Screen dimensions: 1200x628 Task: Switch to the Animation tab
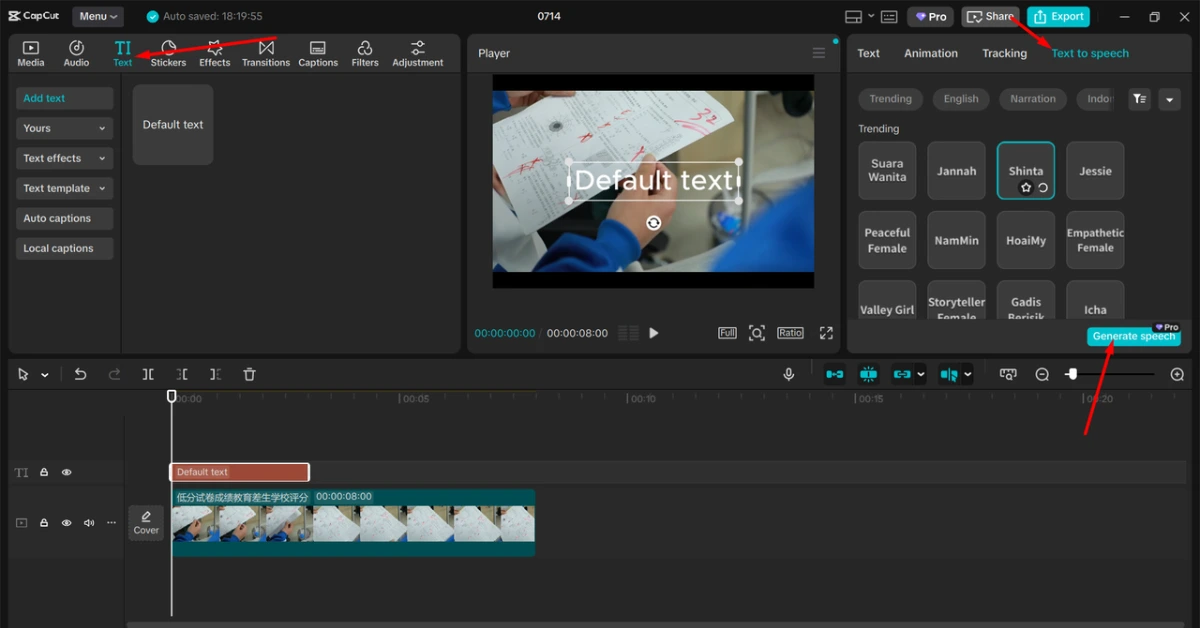[930, 53]
